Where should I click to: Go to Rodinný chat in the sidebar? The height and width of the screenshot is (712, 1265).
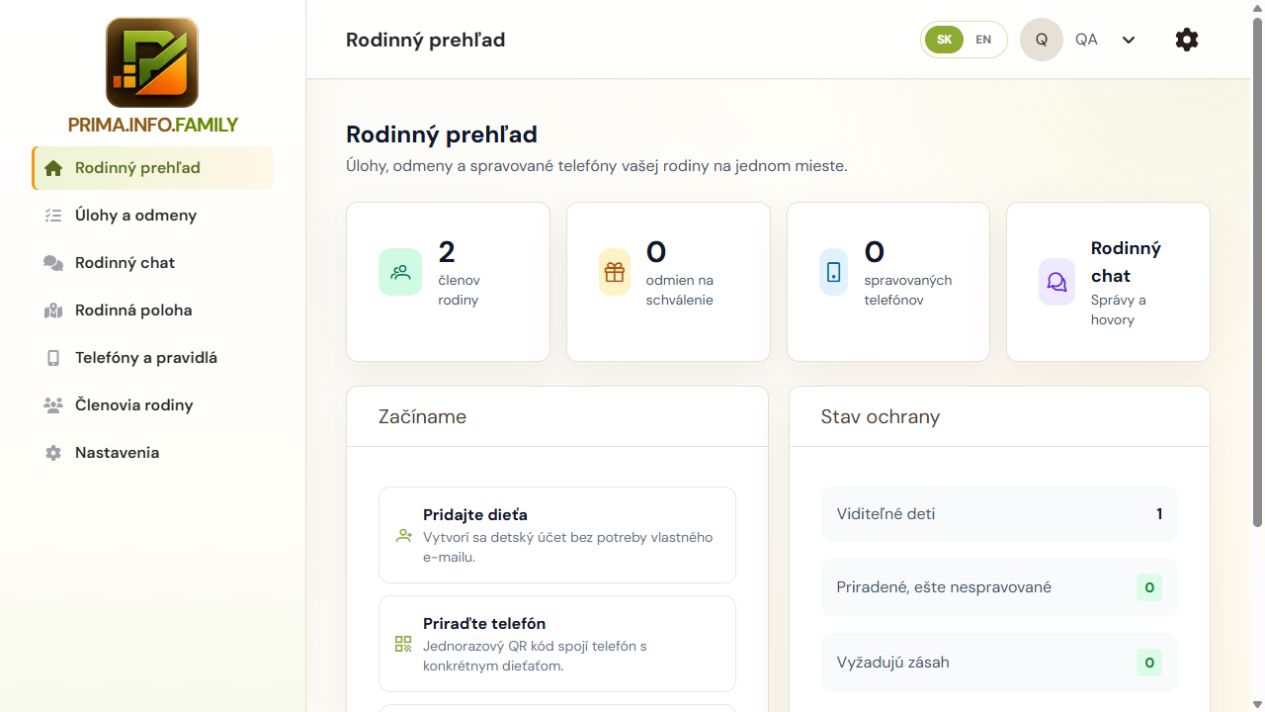point(153,263)
